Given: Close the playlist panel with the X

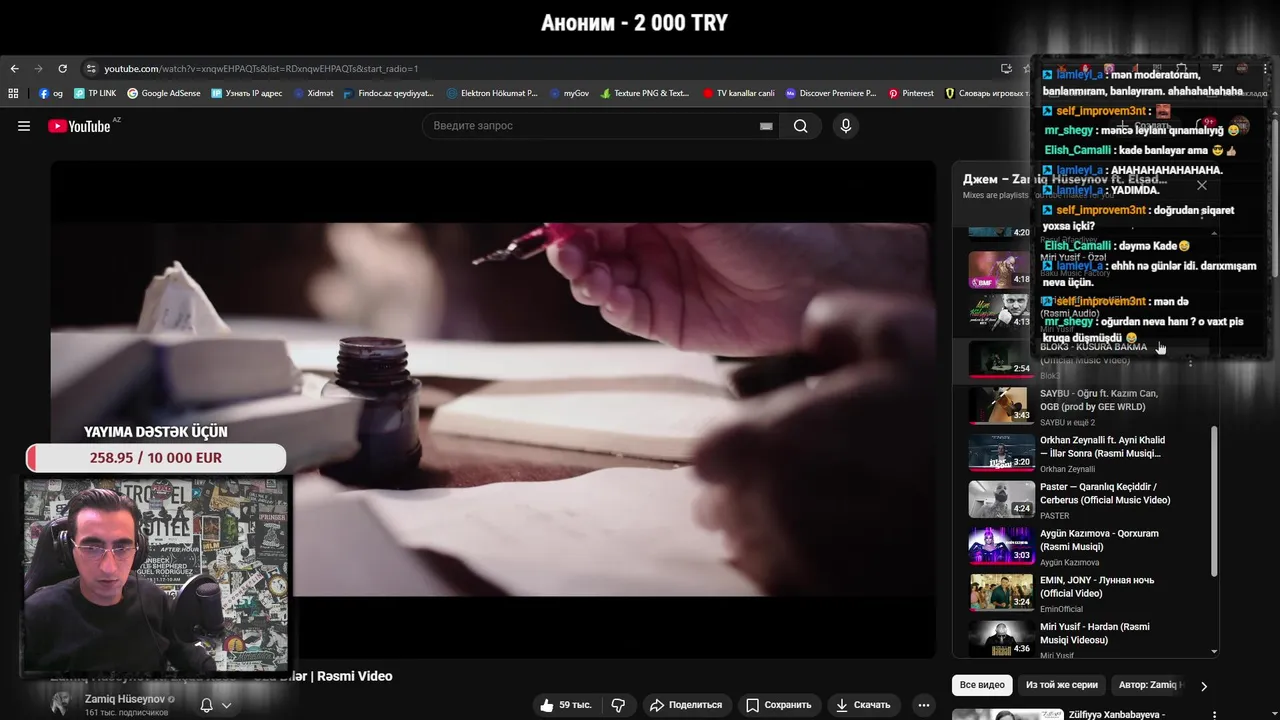Looking at the screenshot, I should (1202, 185).
